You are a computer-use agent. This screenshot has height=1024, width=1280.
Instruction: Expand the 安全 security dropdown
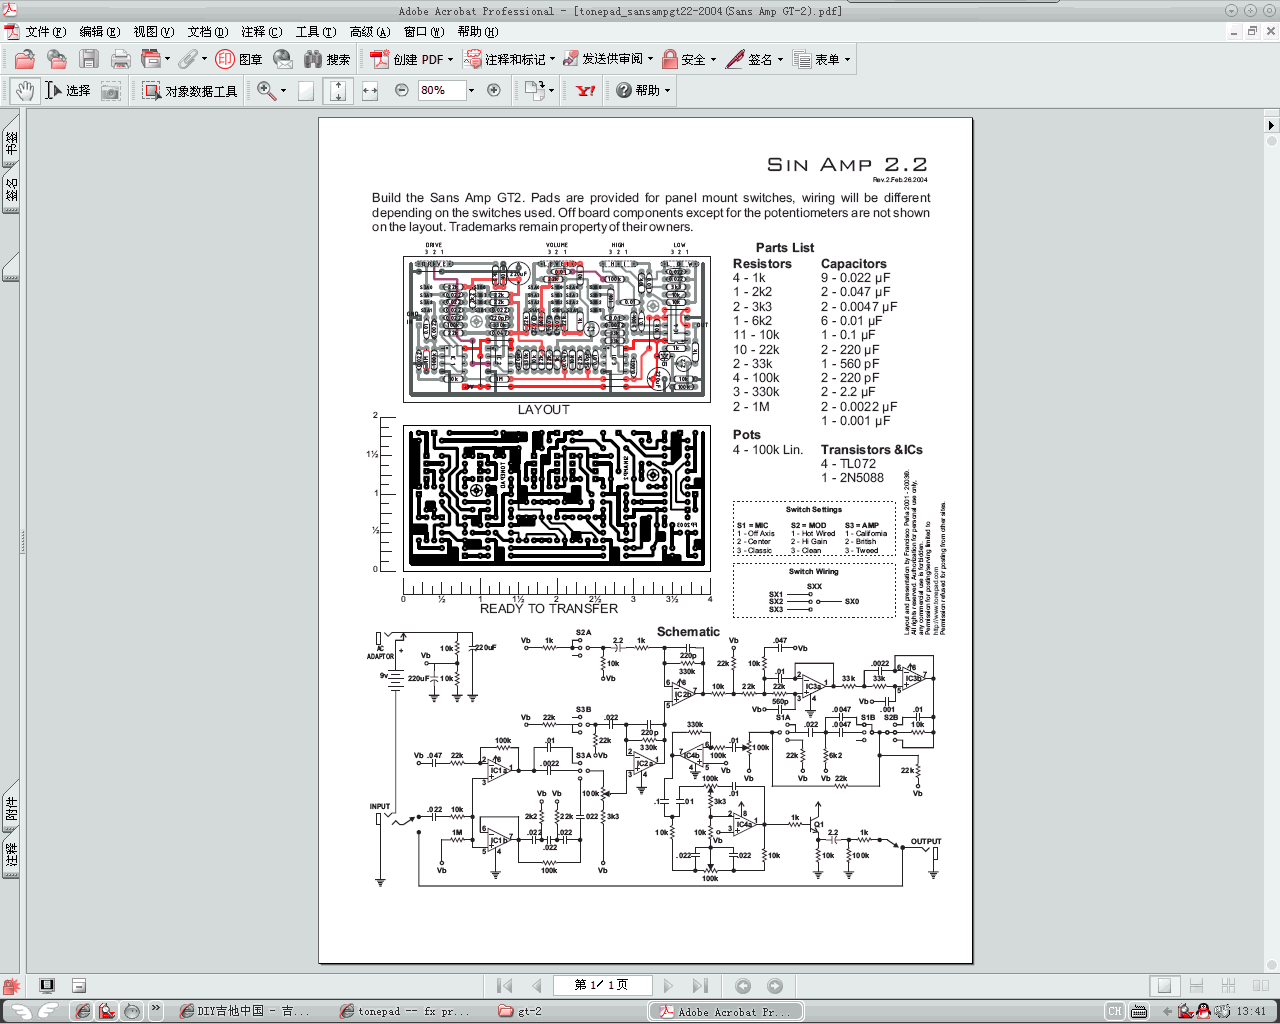pos(713,60)
